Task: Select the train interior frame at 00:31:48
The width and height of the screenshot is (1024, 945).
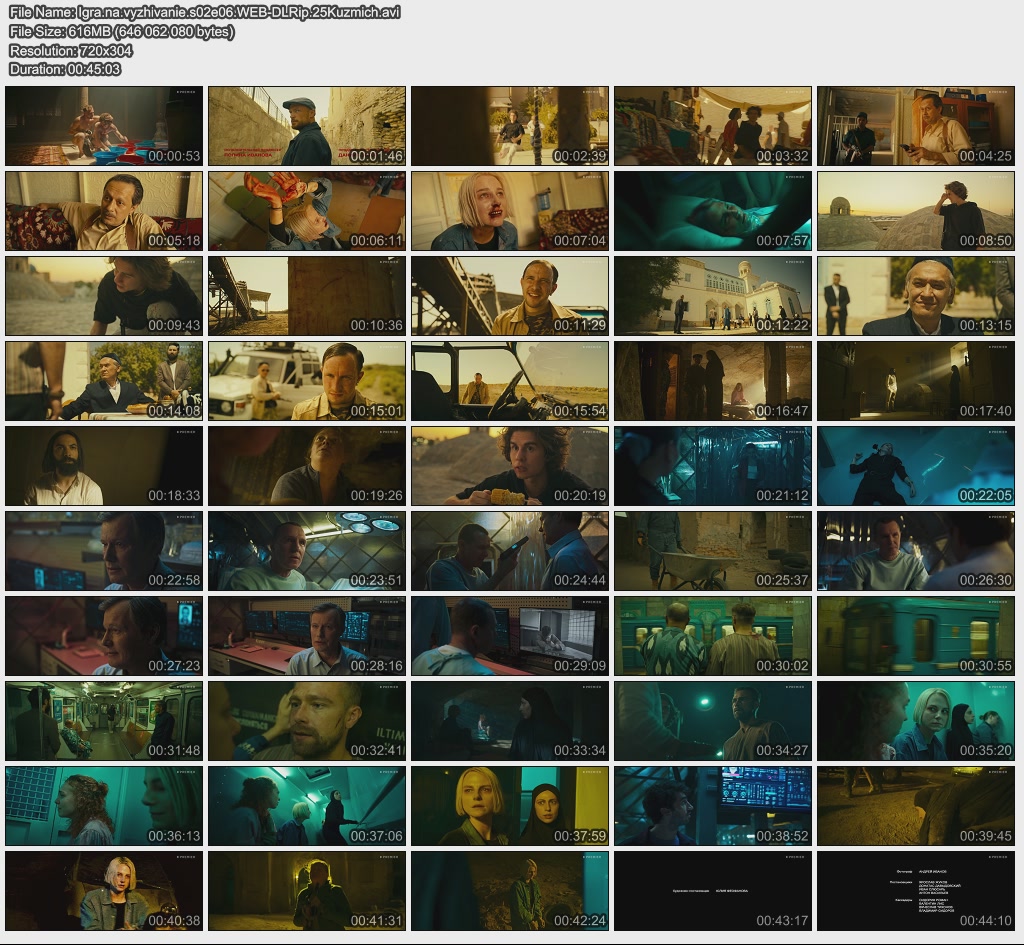Action: pos(104,721)
